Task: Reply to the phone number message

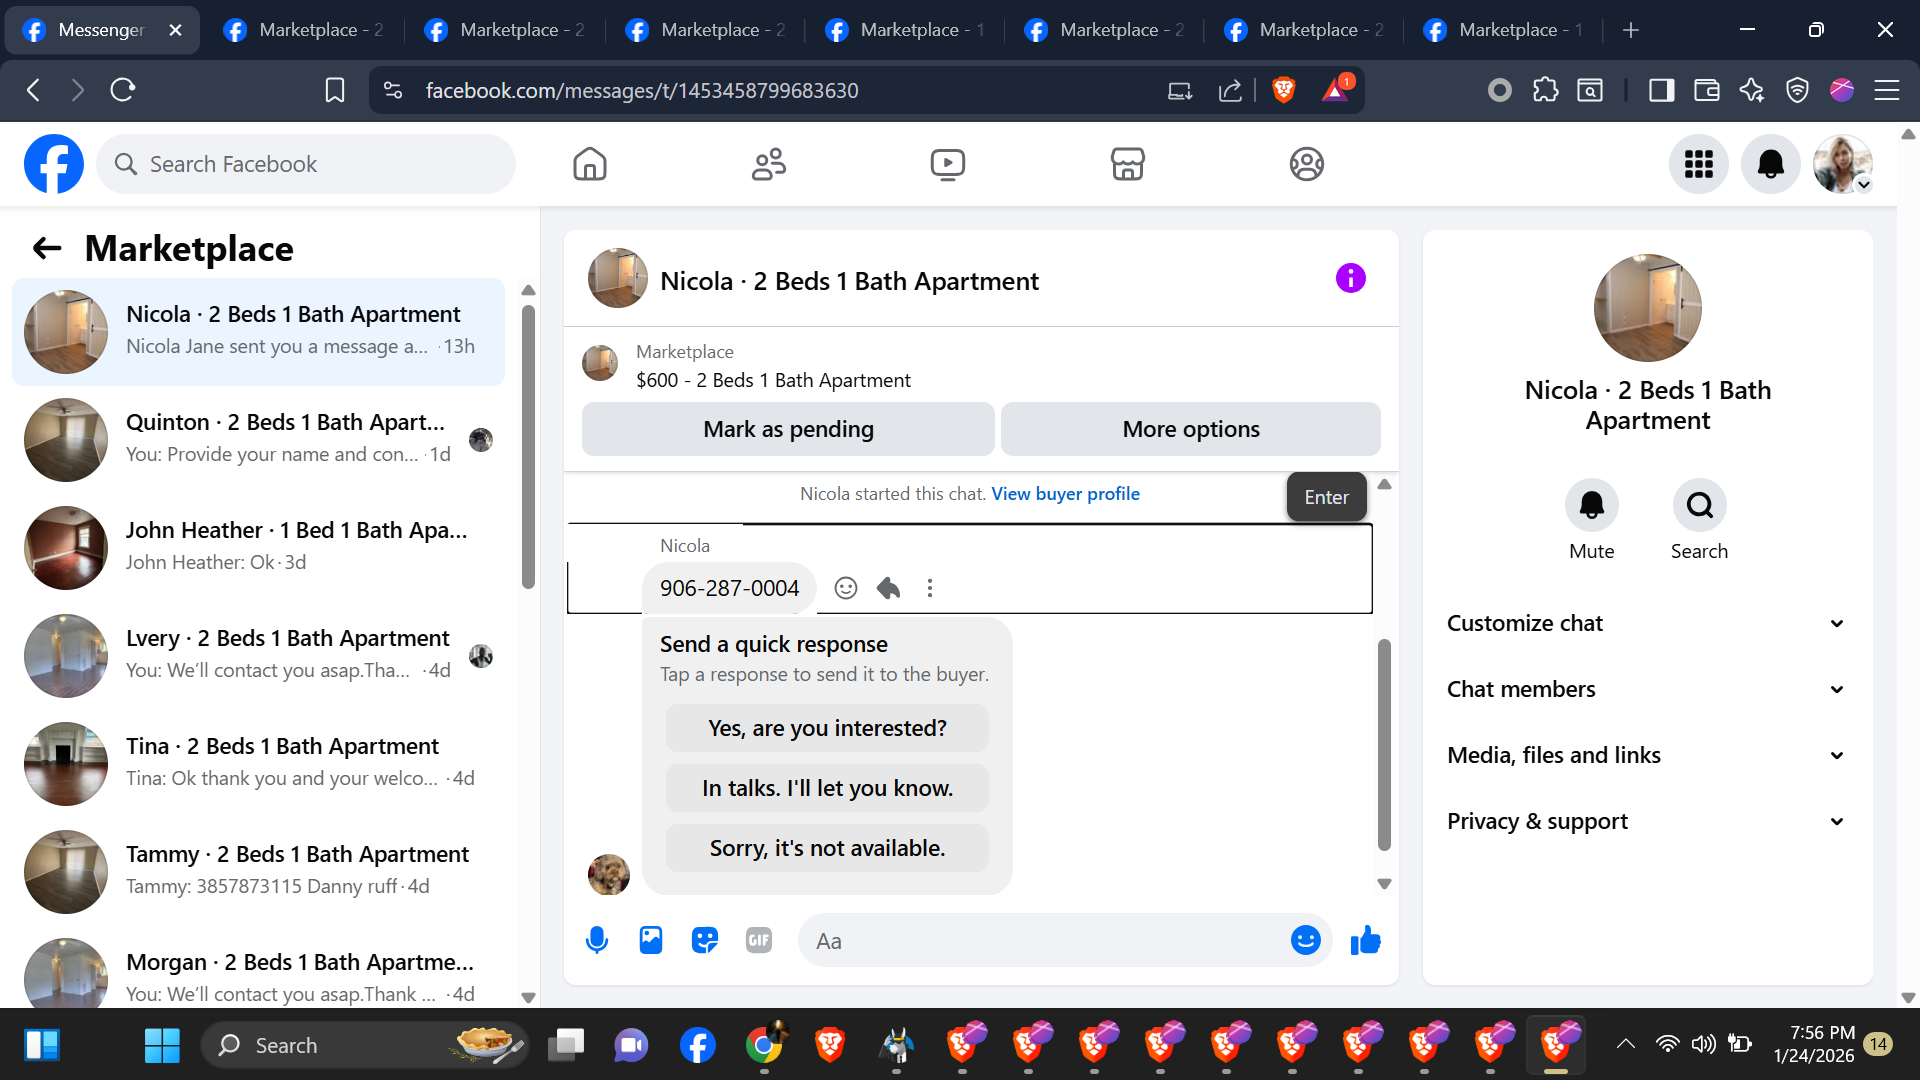Action: (x=888, y=588)
